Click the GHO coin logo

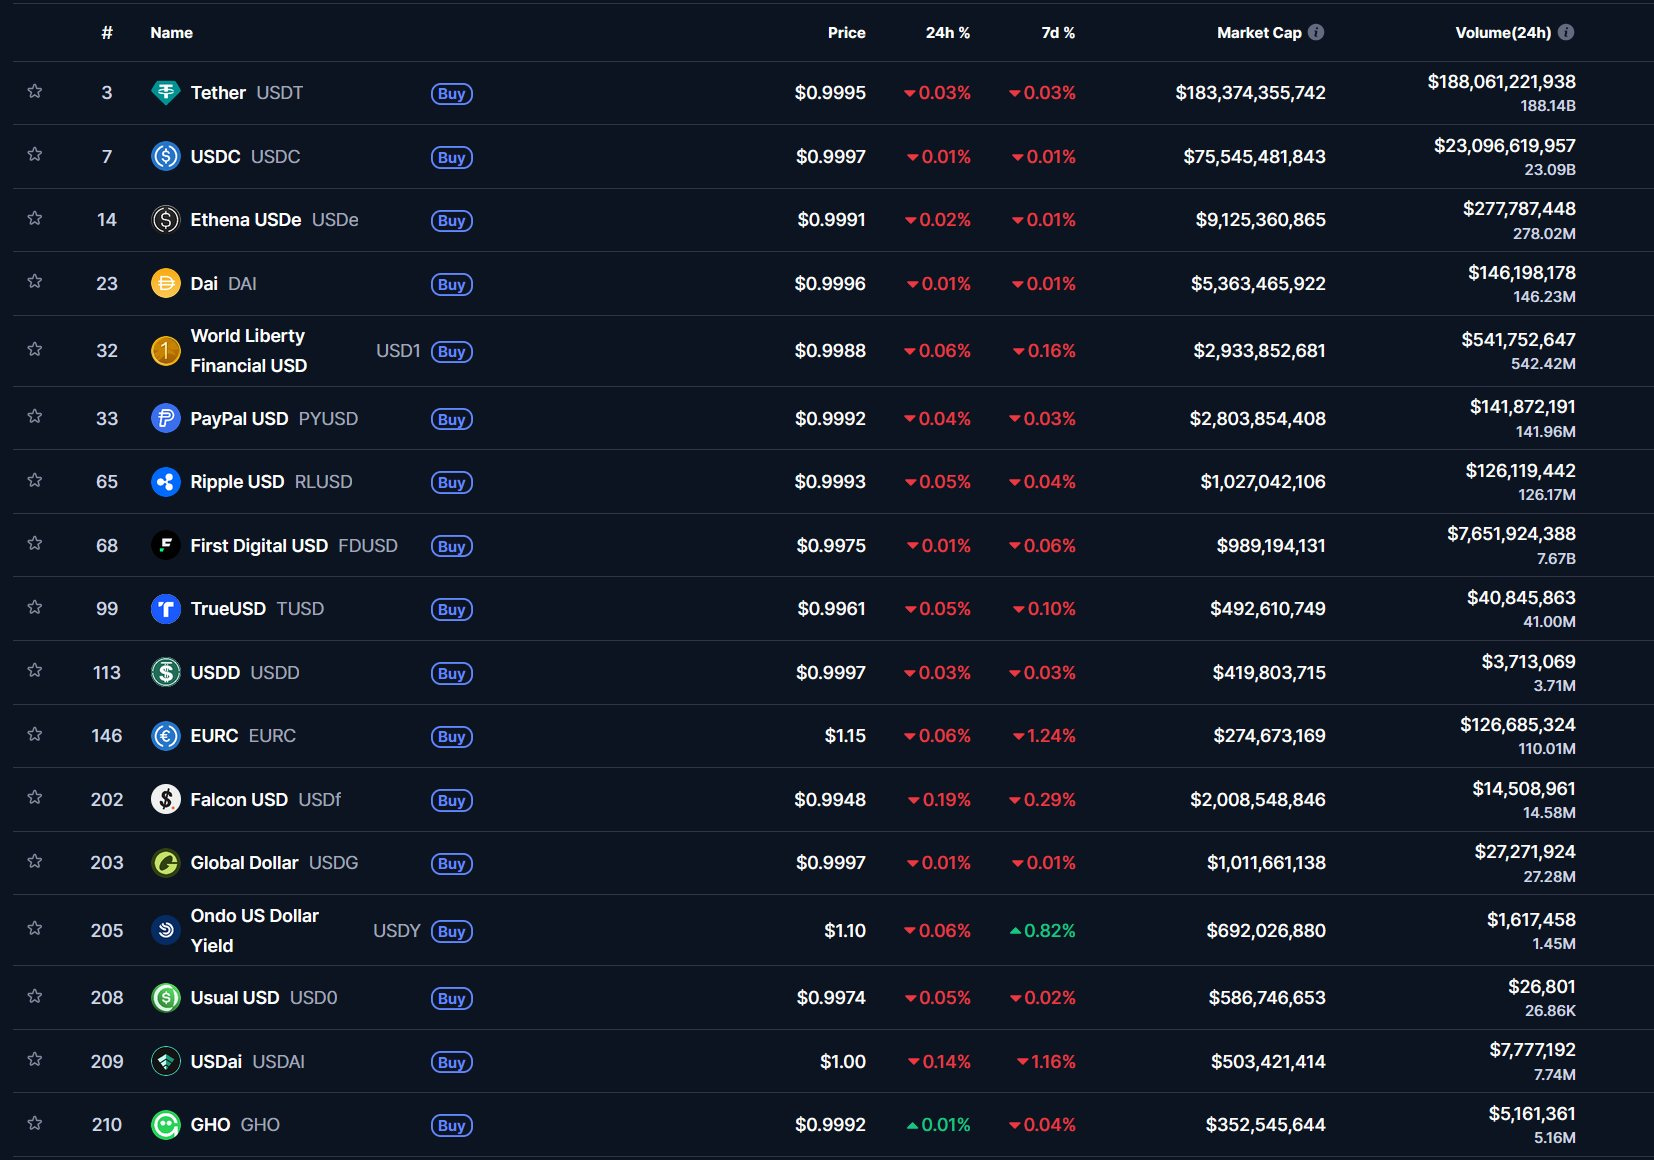(x=165, y=1124)
